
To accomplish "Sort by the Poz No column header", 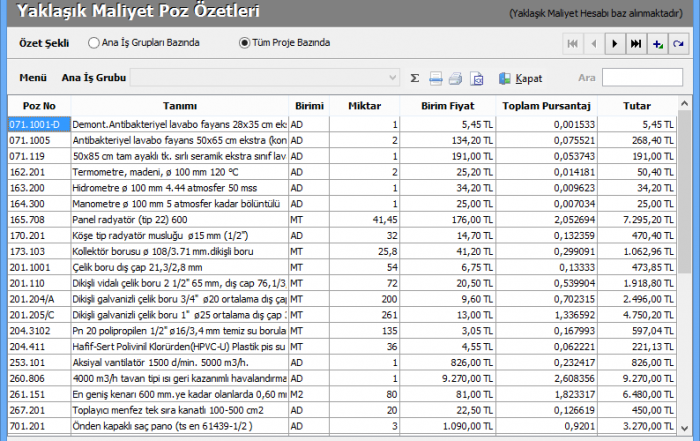I will (x=39, y=106).
